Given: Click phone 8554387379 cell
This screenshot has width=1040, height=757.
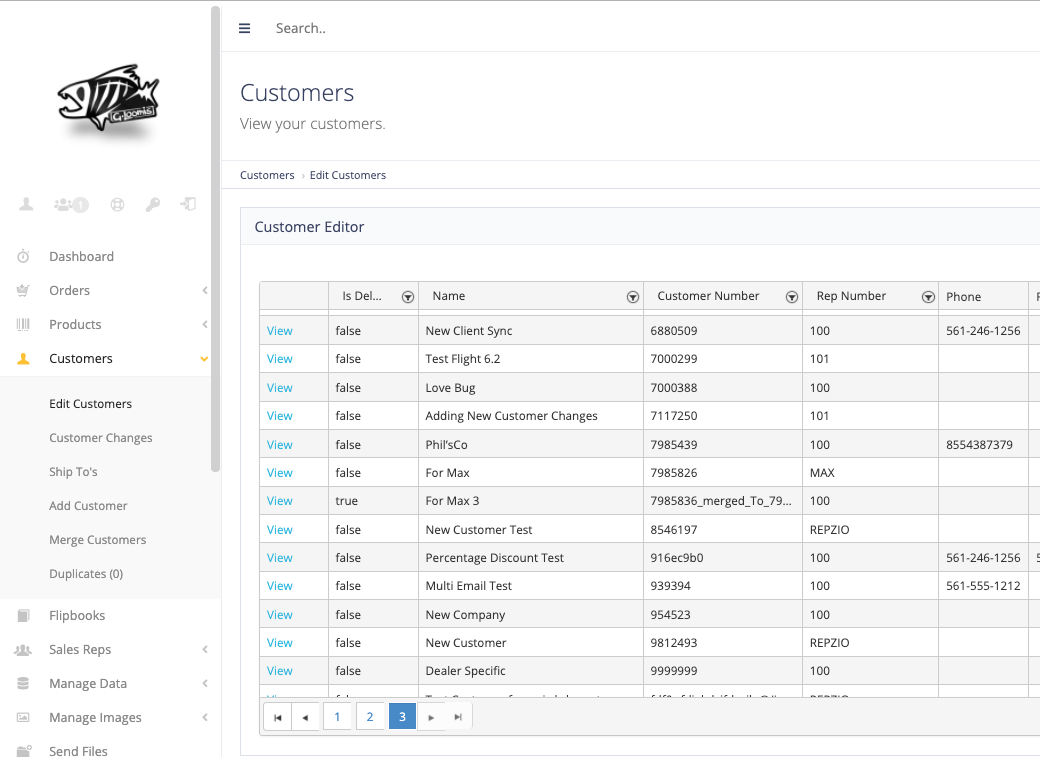Looking at the screenshot, I should coord(984,445).
